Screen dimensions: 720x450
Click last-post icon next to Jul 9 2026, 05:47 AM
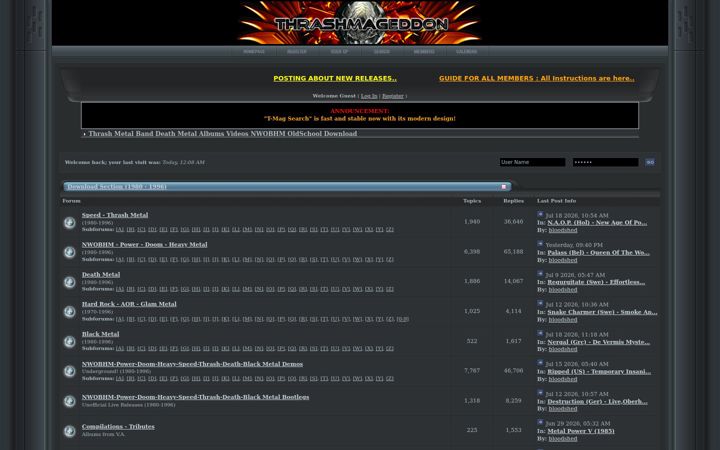[540, 274]
